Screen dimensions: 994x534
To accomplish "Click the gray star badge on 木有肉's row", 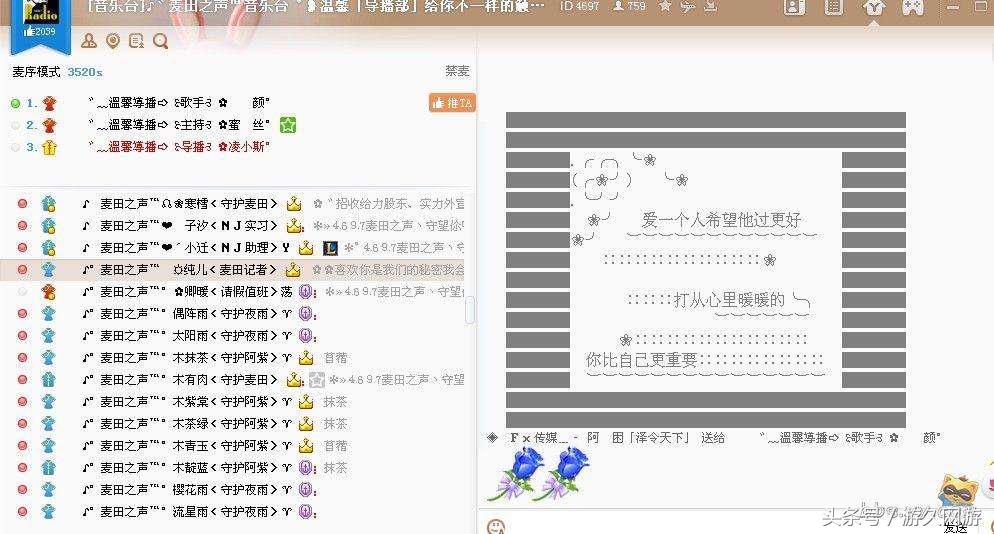I will click(316, 380).
